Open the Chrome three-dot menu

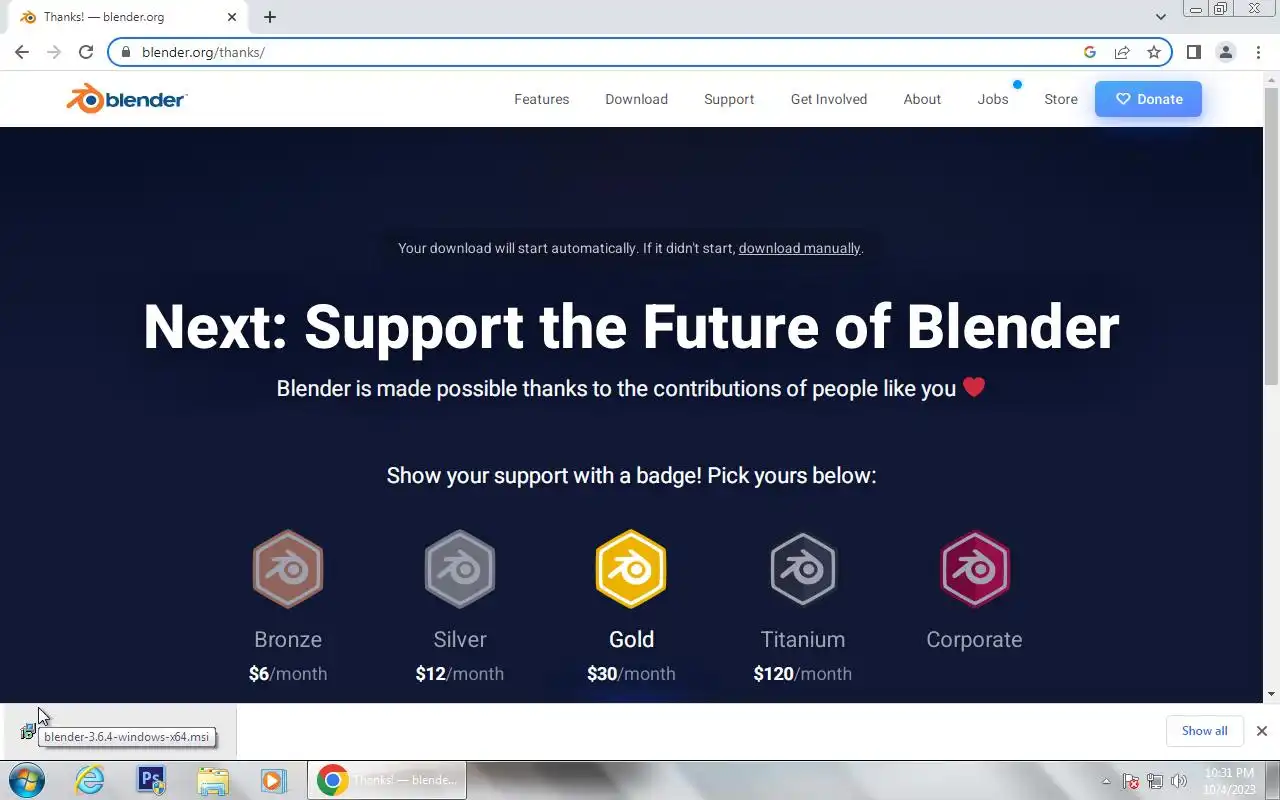click(1258, 52)
